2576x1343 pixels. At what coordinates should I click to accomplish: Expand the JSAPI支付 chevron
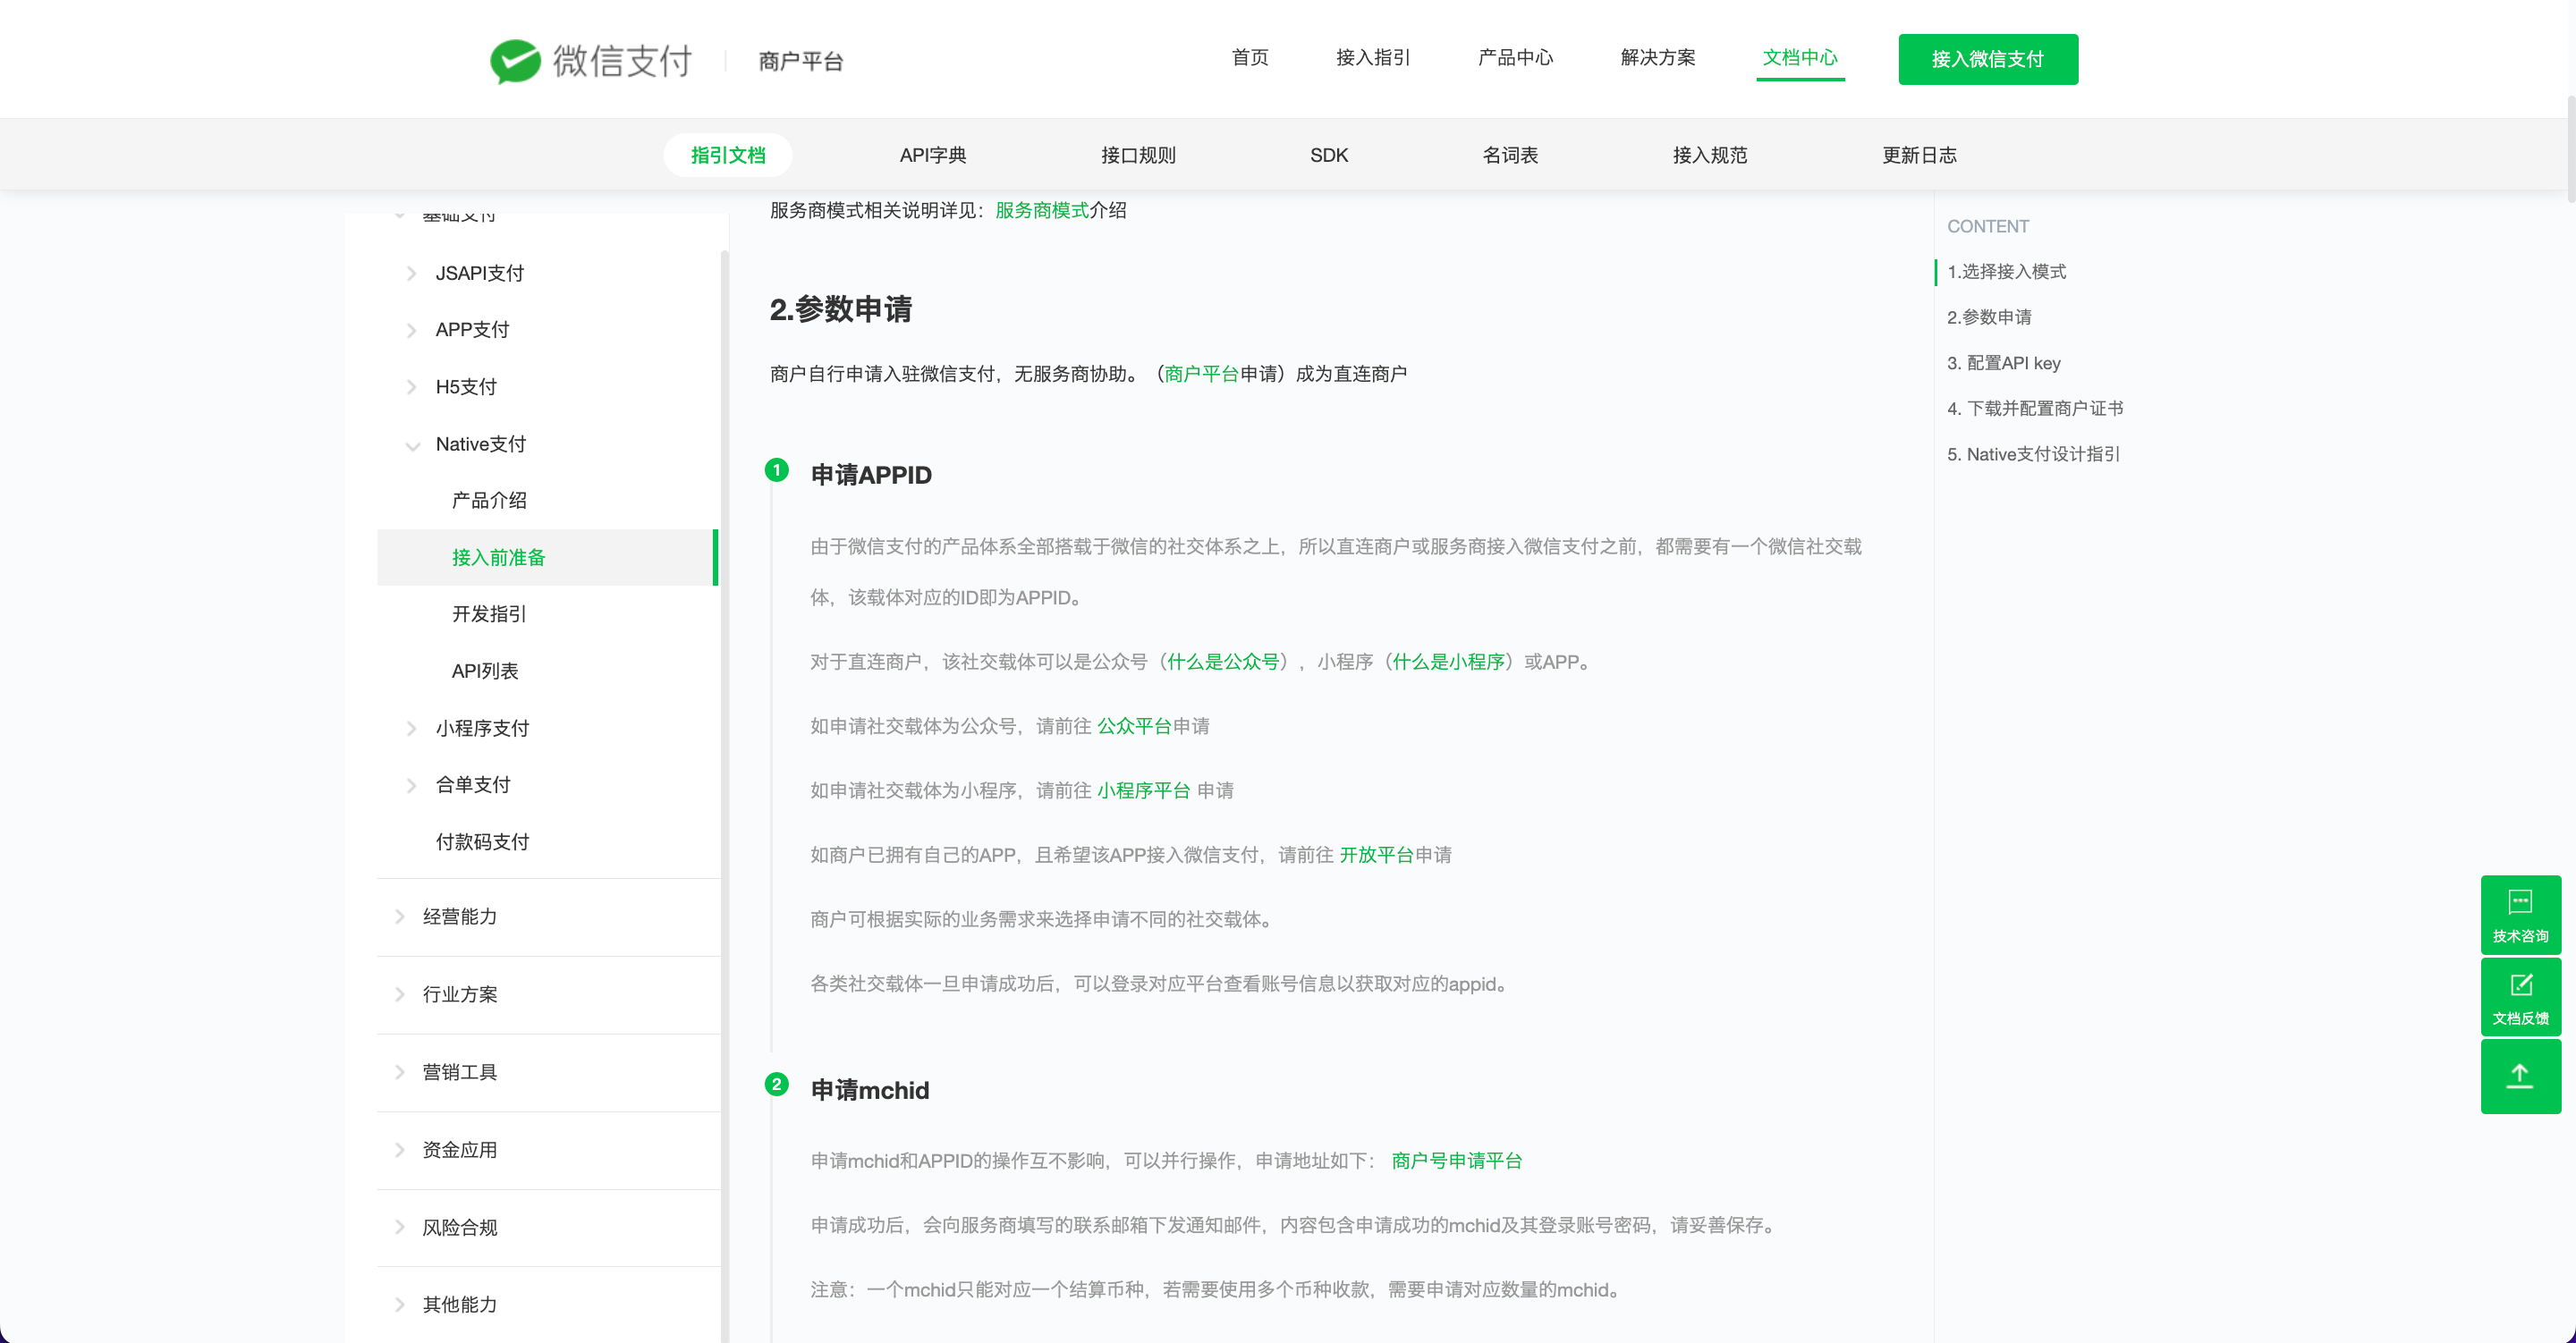click(x=411, y=274)
